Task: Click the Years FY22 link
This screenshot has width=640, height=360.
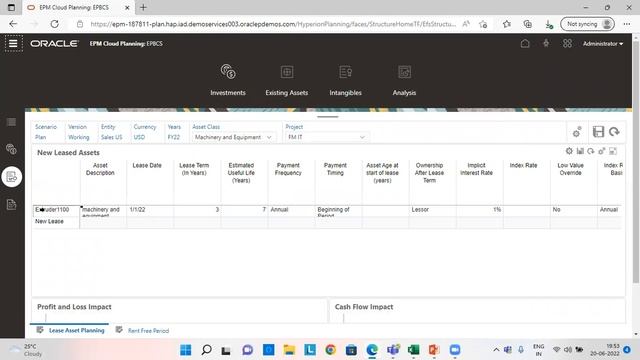Action: point(173,137)
